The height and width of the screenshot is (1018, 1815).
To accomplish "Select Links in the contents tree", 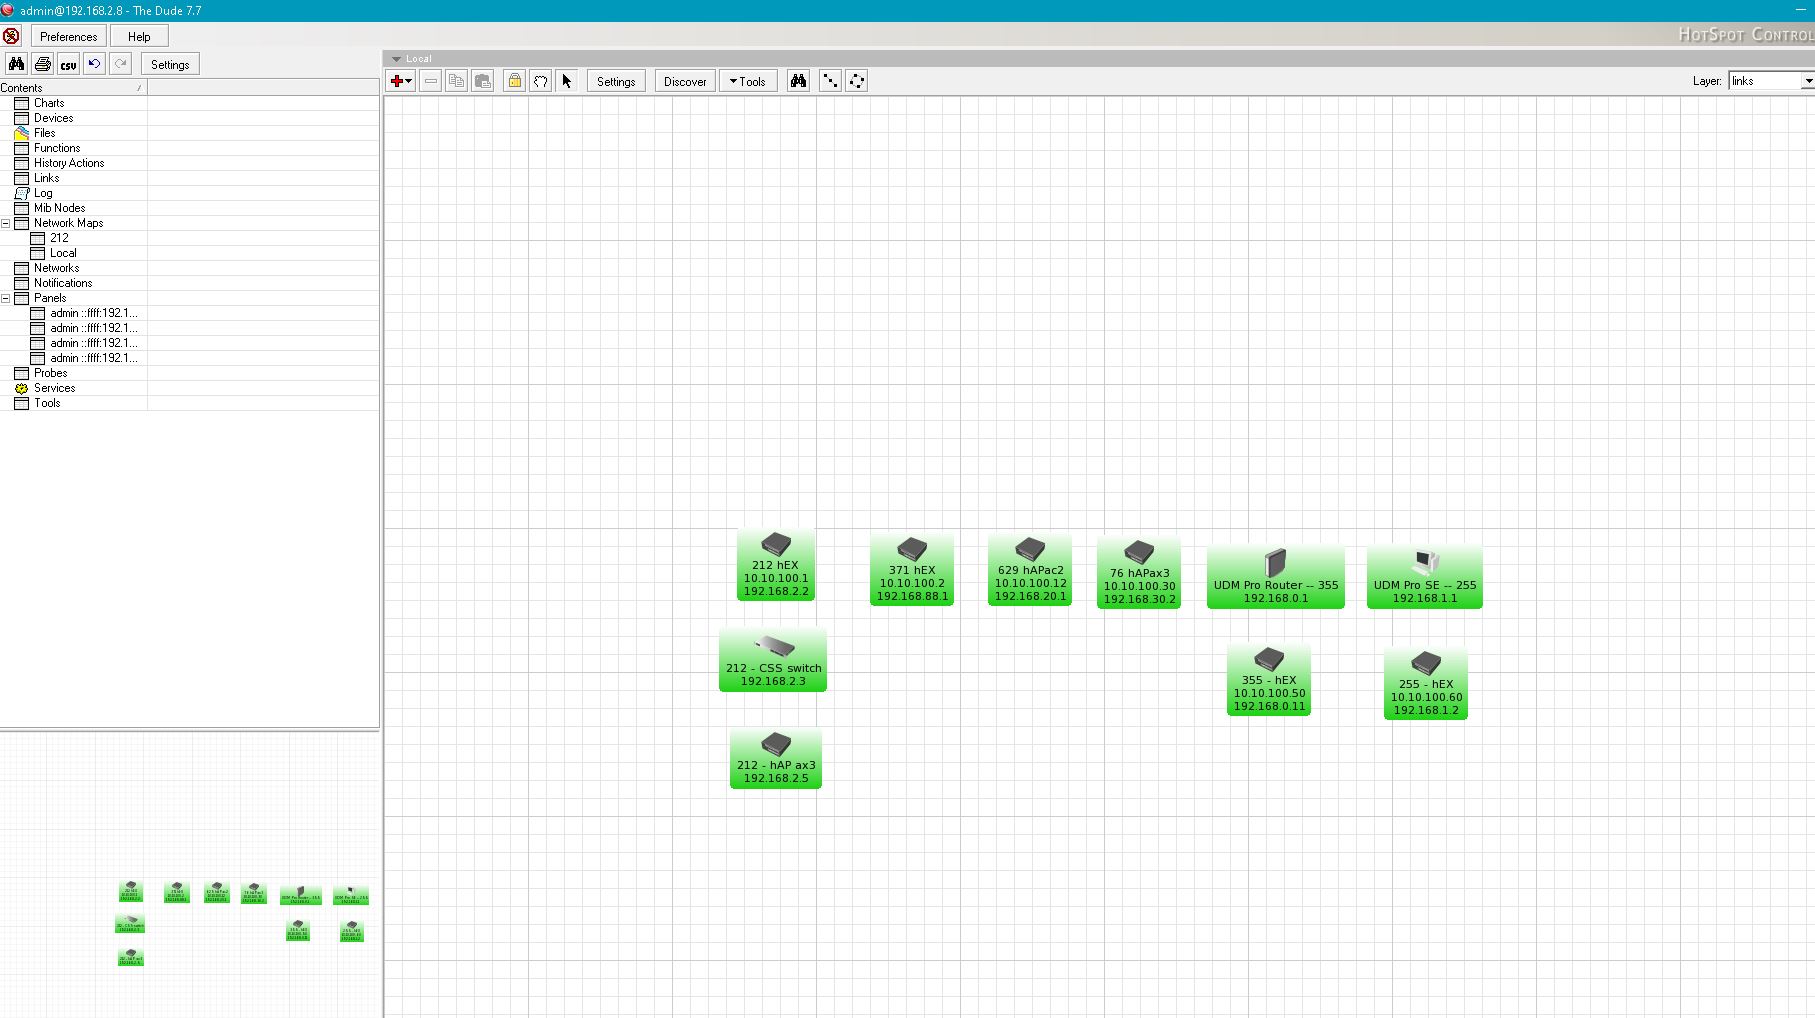I will [x=46, y=178].
